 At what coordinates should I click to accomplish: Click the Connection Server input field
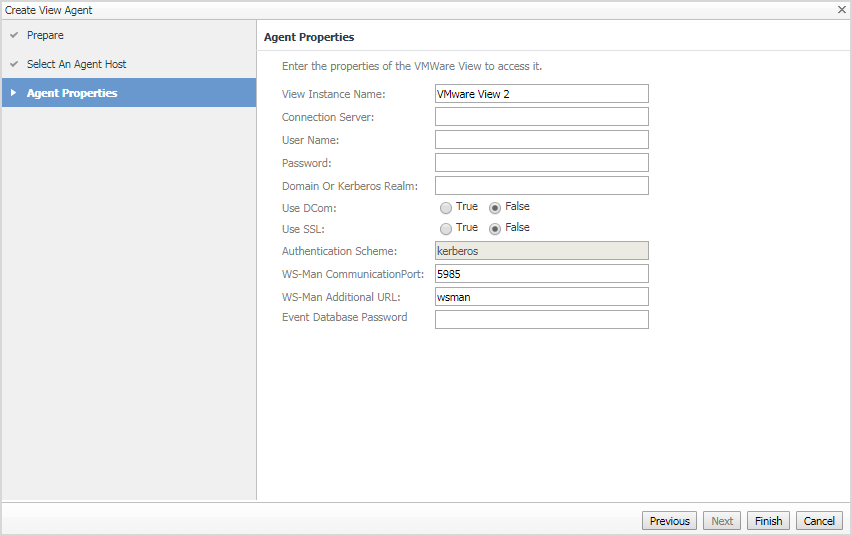pyautogui.click(x=541, y=117)
